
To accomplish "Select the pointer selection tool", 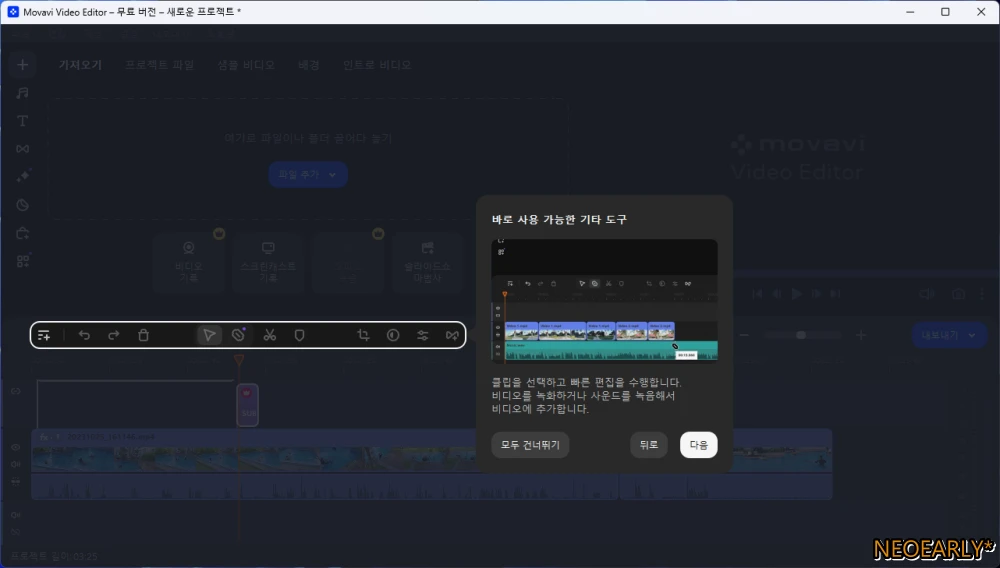I will (x=209, y=335).
